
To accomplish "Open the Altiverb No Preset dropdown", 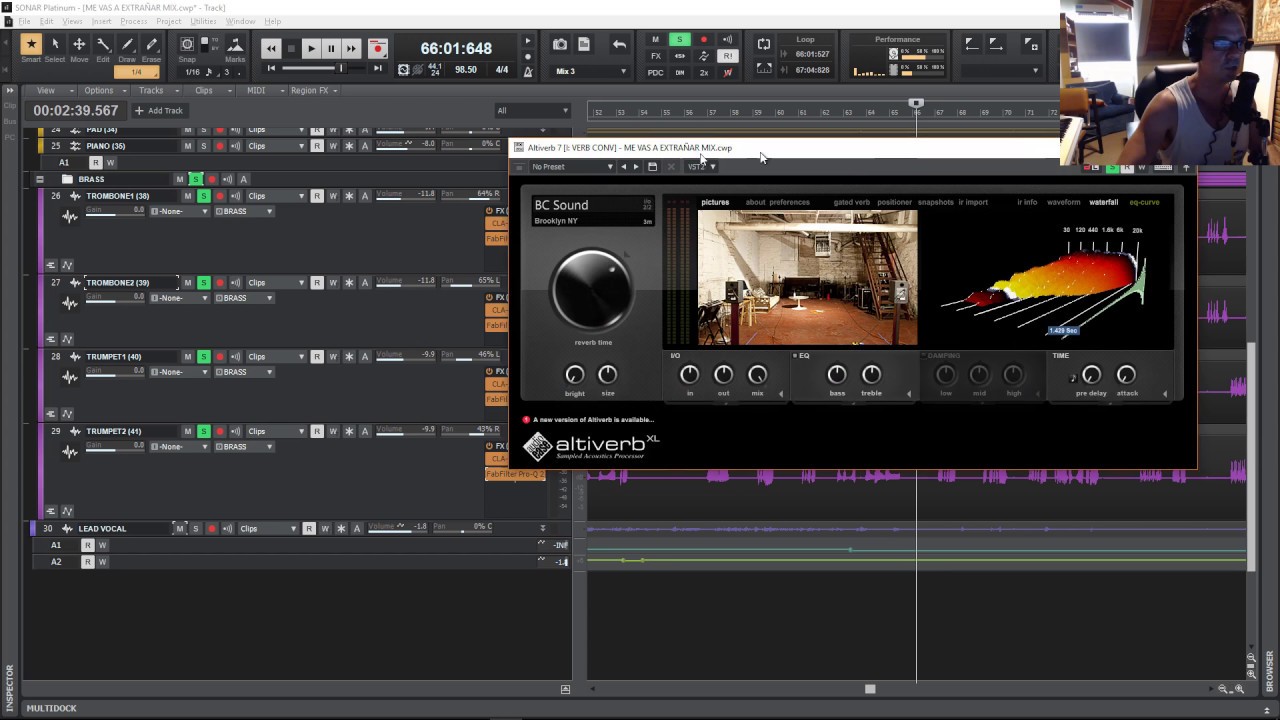I will click(x=572, y=167).
